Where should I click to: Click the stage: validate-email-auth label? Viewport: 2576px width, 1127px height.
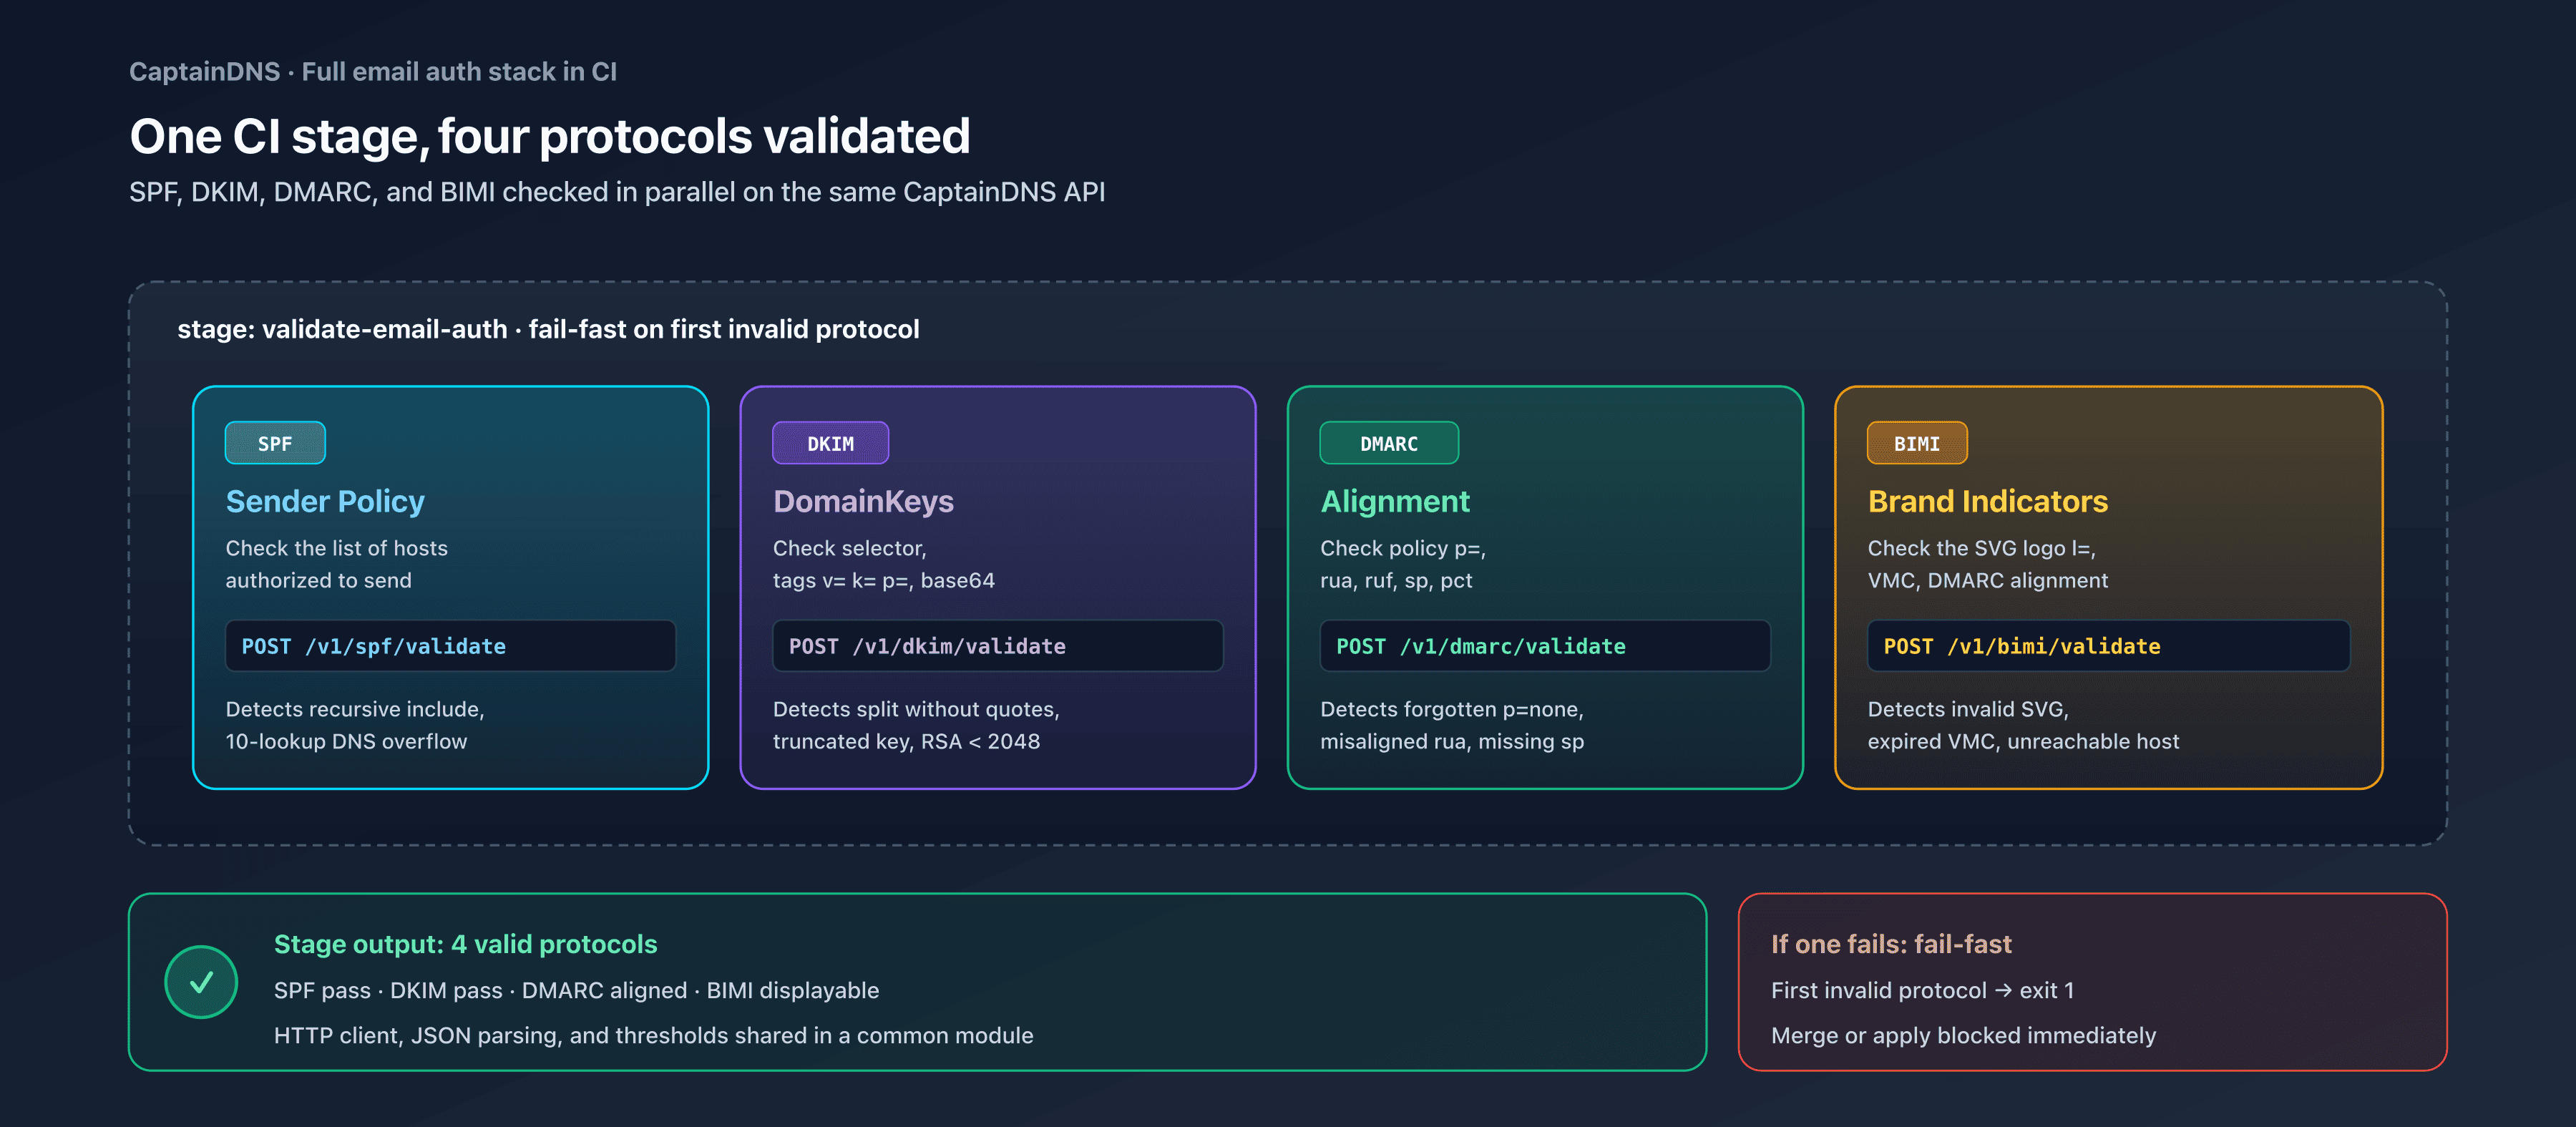pos(548,329)
